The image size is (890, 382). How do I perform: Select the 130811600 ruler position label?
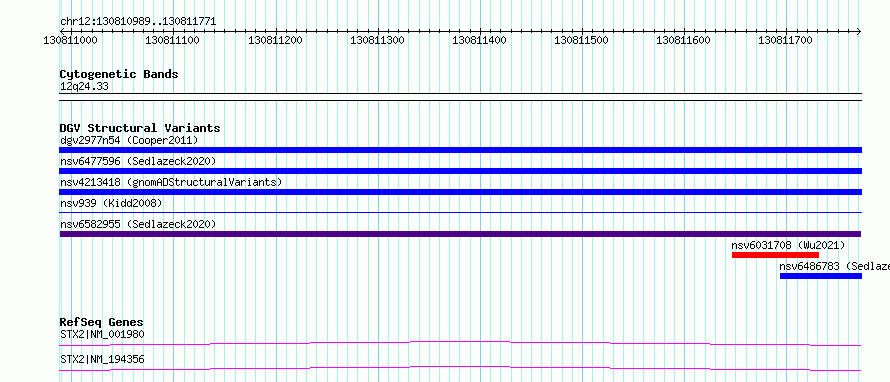pyautogui.click(x=683, y=40)
